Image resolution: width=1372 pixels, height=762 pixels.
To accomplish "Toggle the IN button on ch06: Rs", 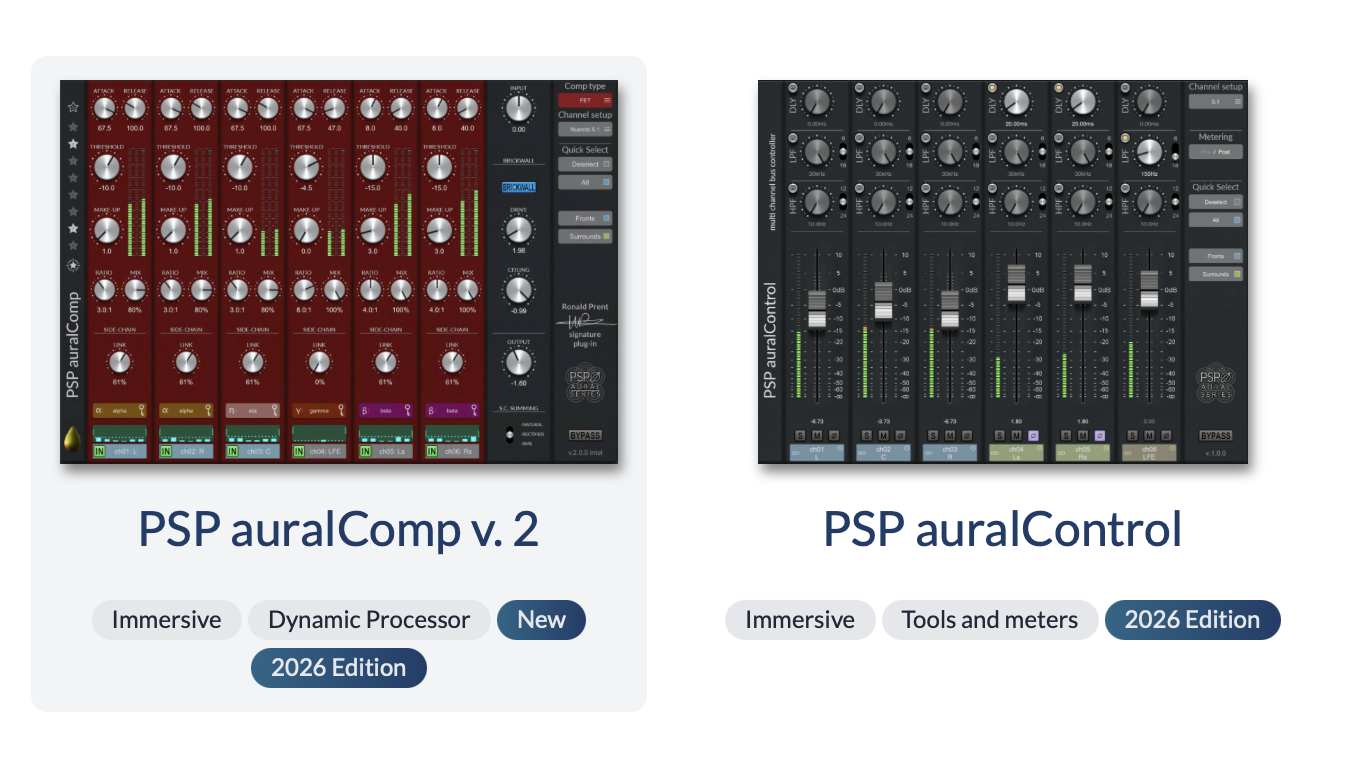I will [x=432, y=452].
